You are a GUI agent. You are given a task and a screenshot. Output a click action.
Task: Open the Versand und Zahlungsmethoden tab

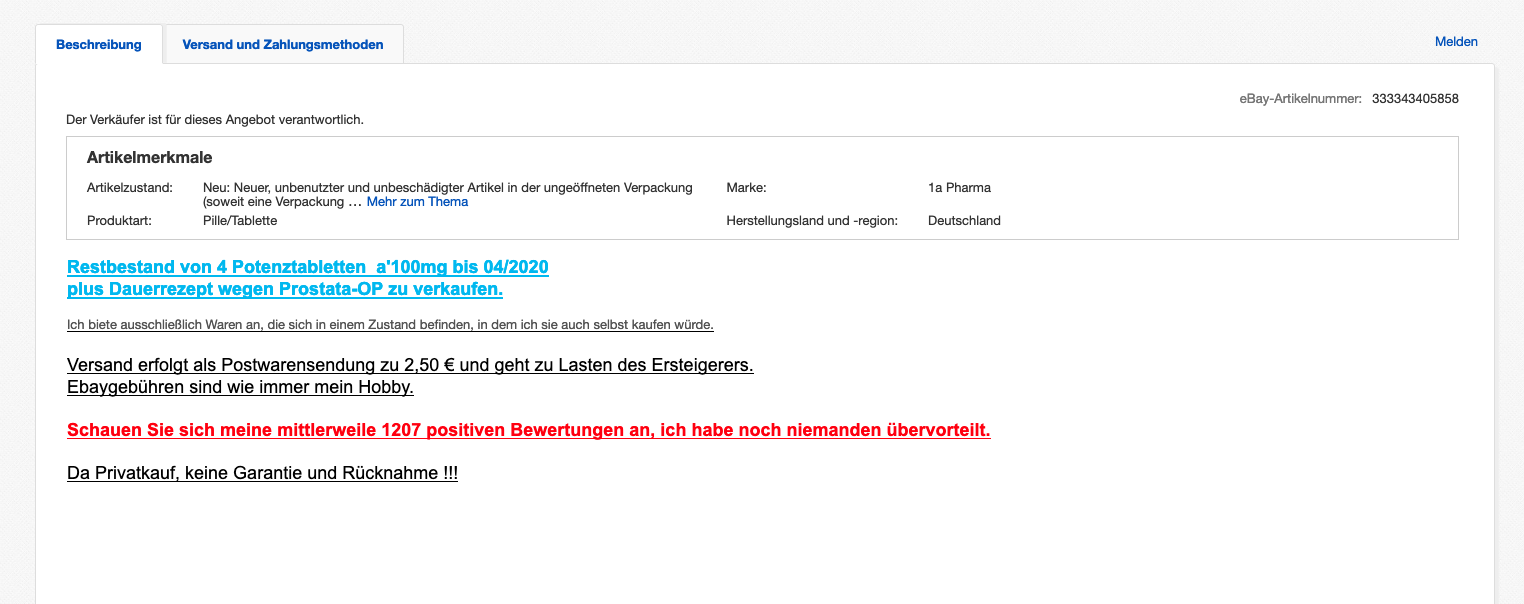pyautogui.click(x=282, y=45)
